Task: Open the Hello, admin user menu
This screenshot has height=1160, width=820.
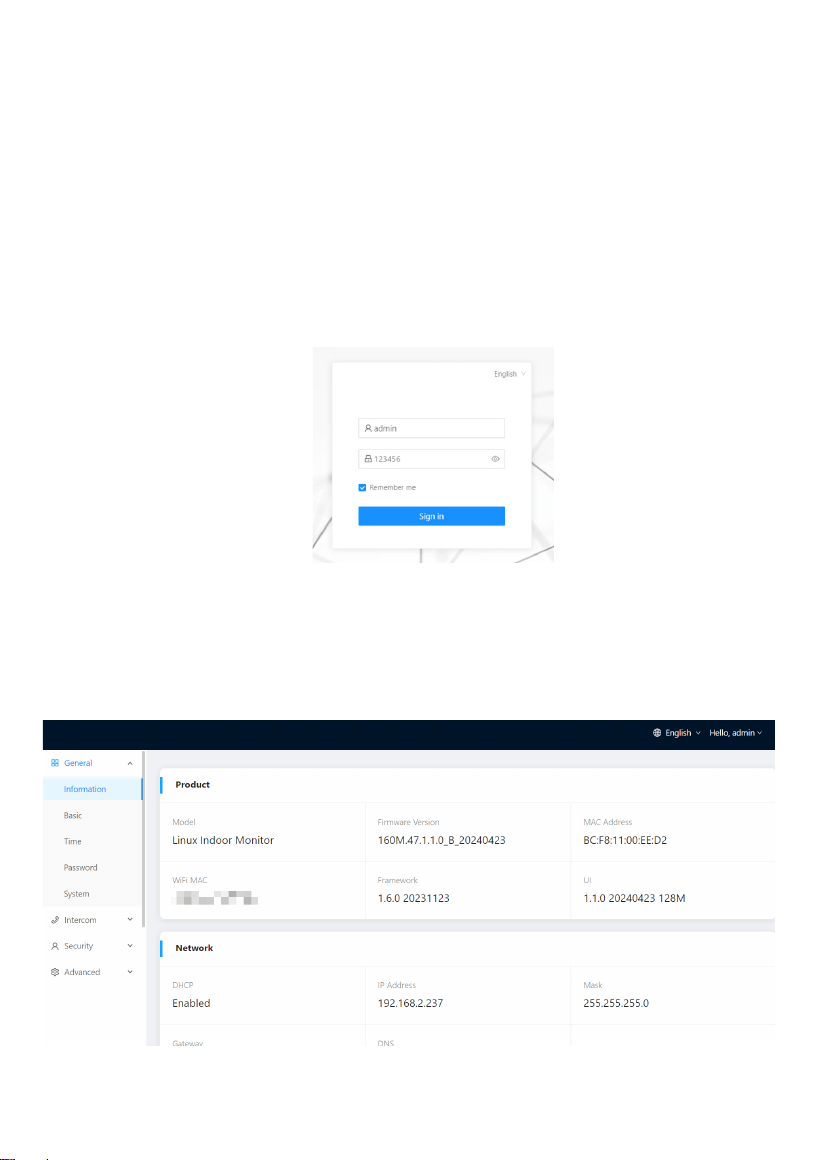Action: 736,733
